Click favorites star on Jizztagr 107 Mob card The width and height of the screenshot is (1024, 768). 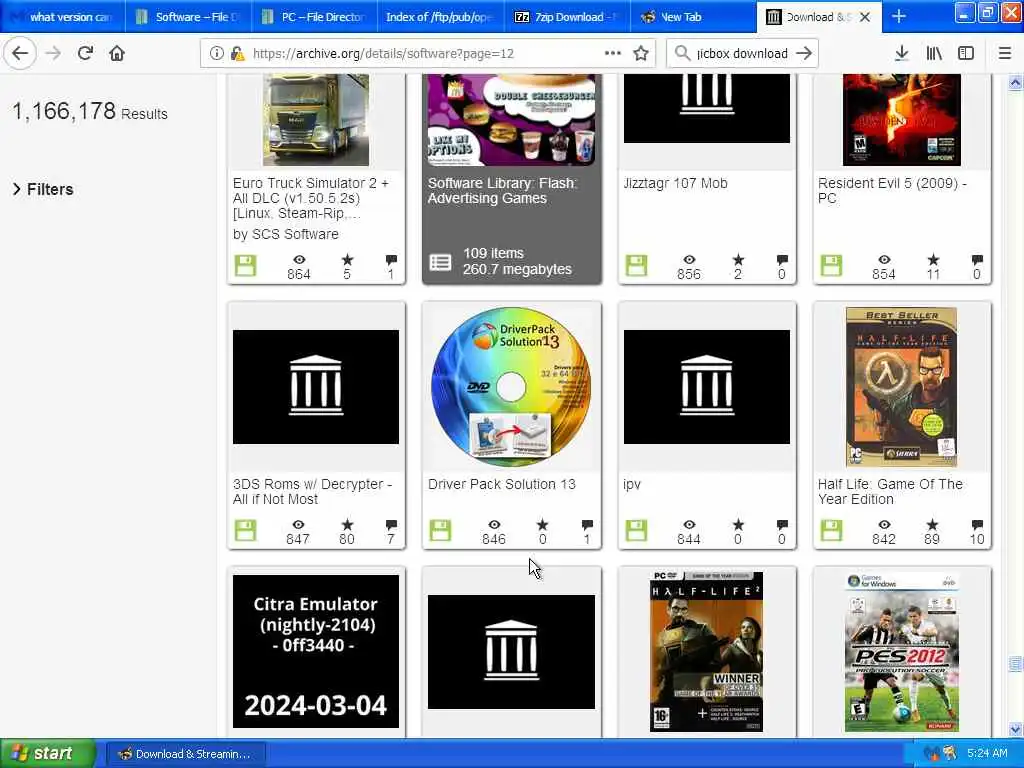pos(738,259)
